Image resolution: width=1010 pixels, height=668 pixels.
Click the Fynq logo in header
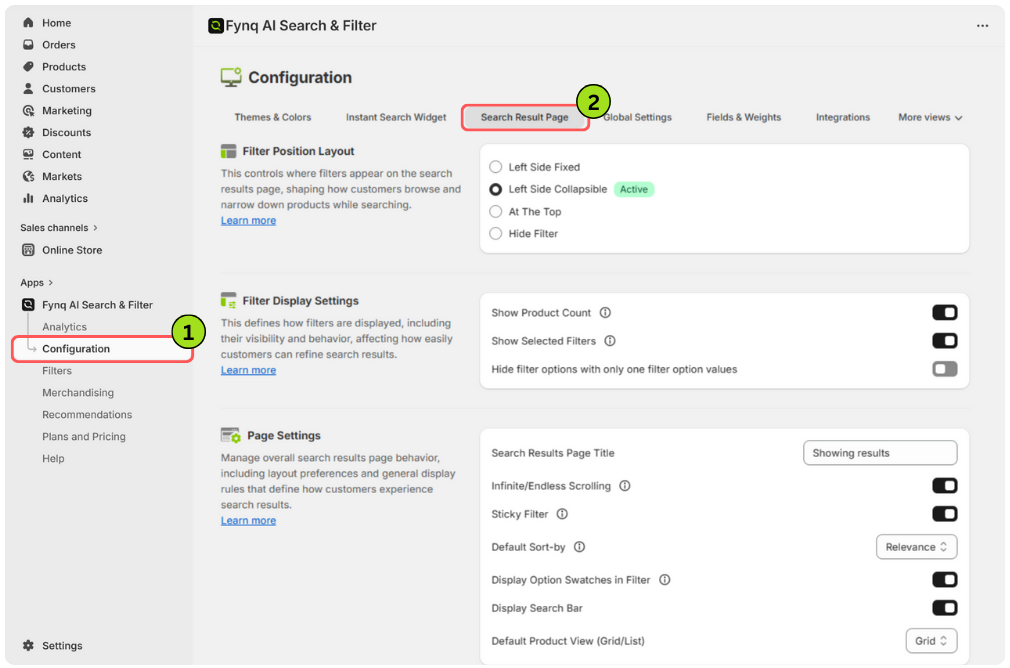click(216, 26)
